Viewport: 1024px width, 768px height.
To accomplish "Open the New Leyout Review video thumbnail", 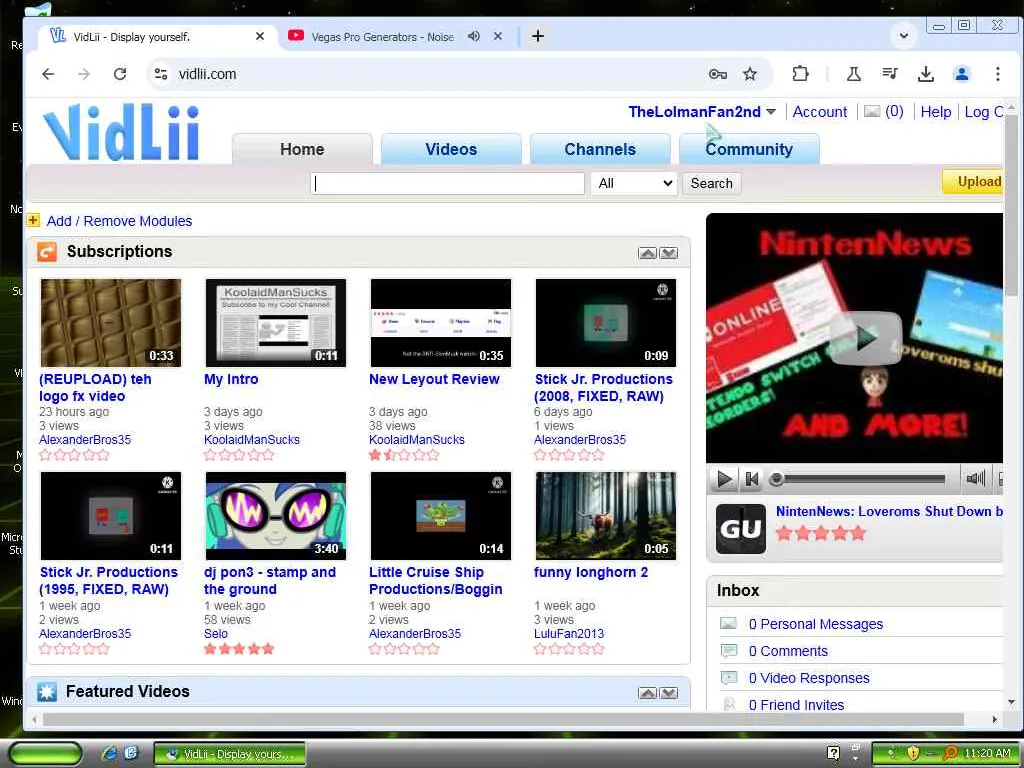I will pos(441,323).
